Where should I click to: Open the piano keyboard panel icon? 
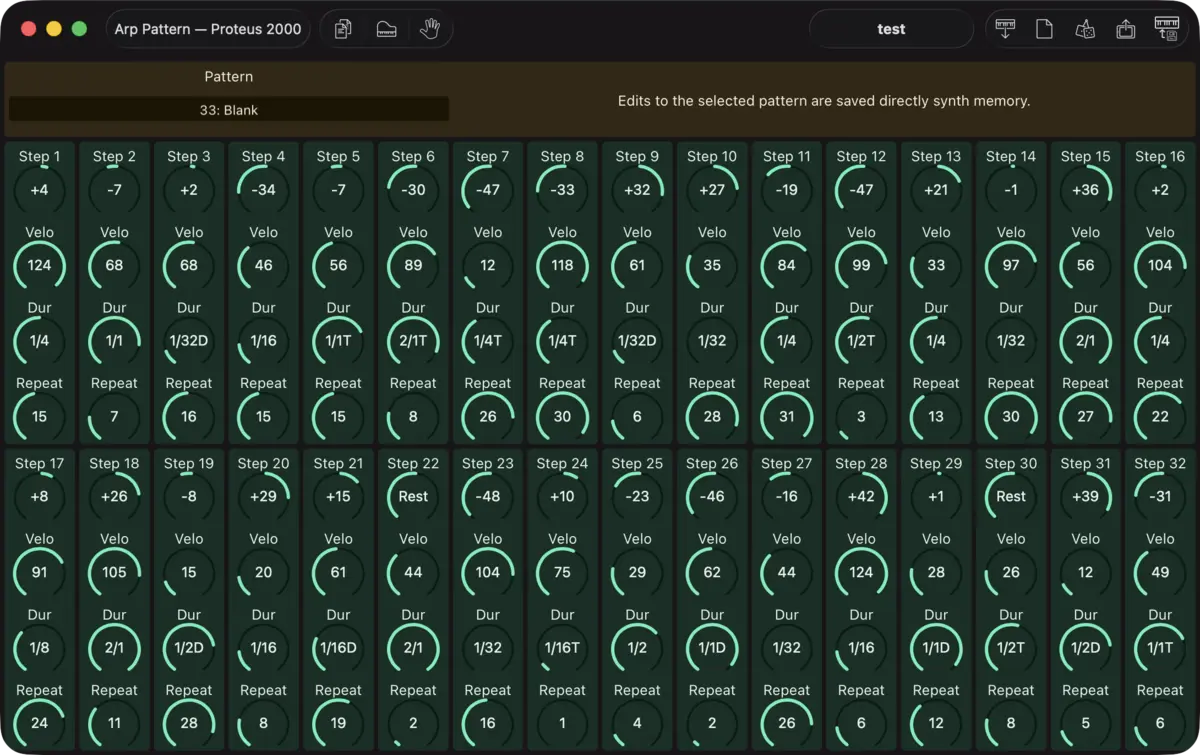(x=387, y=29)
